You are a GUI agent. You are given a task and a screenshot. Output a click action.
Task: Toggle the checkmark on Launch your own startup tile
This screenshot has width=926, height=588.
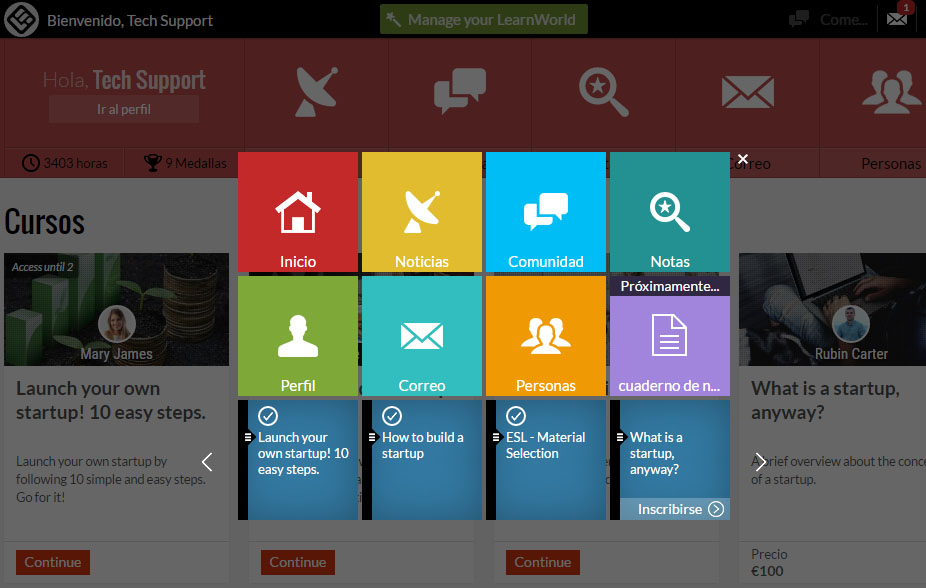pos(269,416)
